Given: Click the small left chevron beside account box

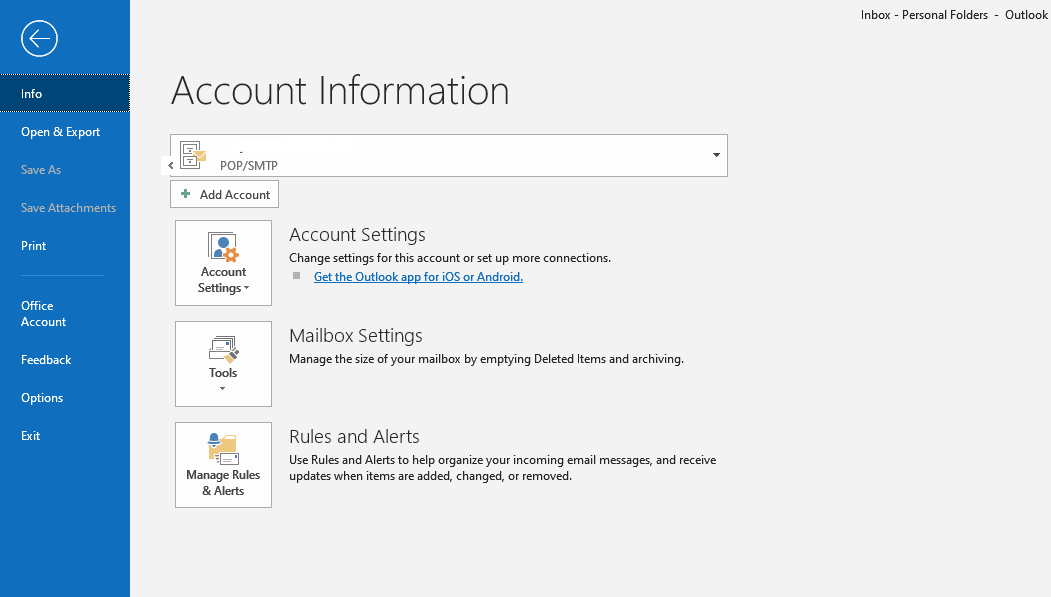Looking at the screenshot, I should pos(171,165).
